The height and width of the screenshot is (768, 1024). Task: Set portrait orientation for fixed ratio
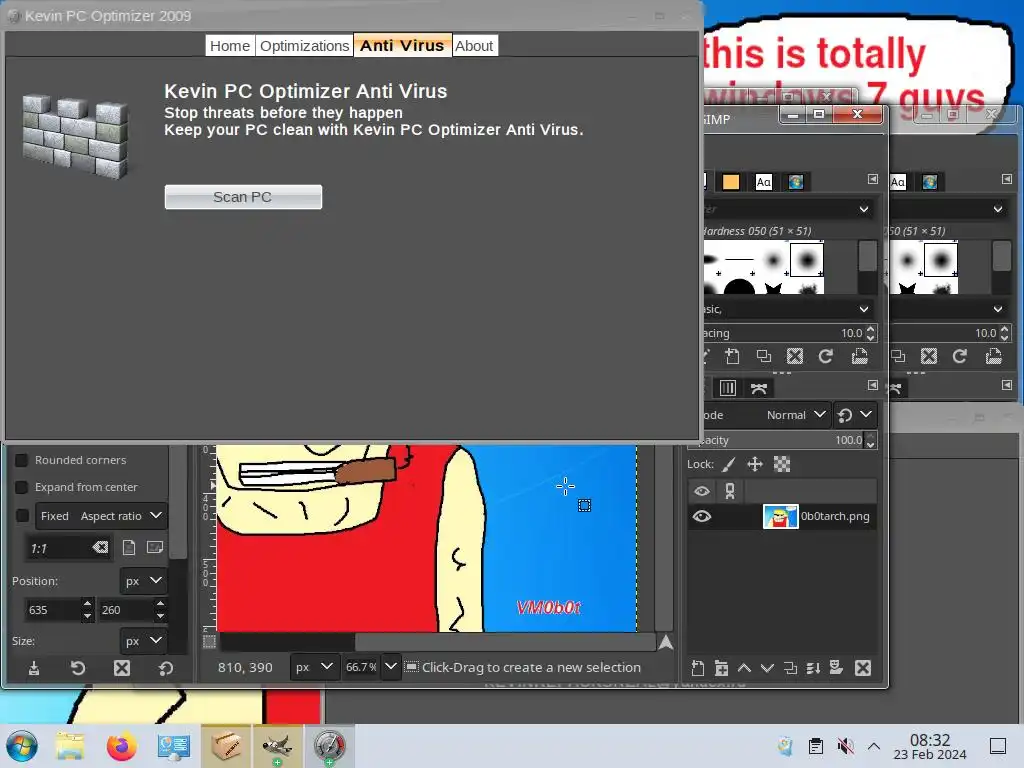pyautogui.click(x=129, y=547)
